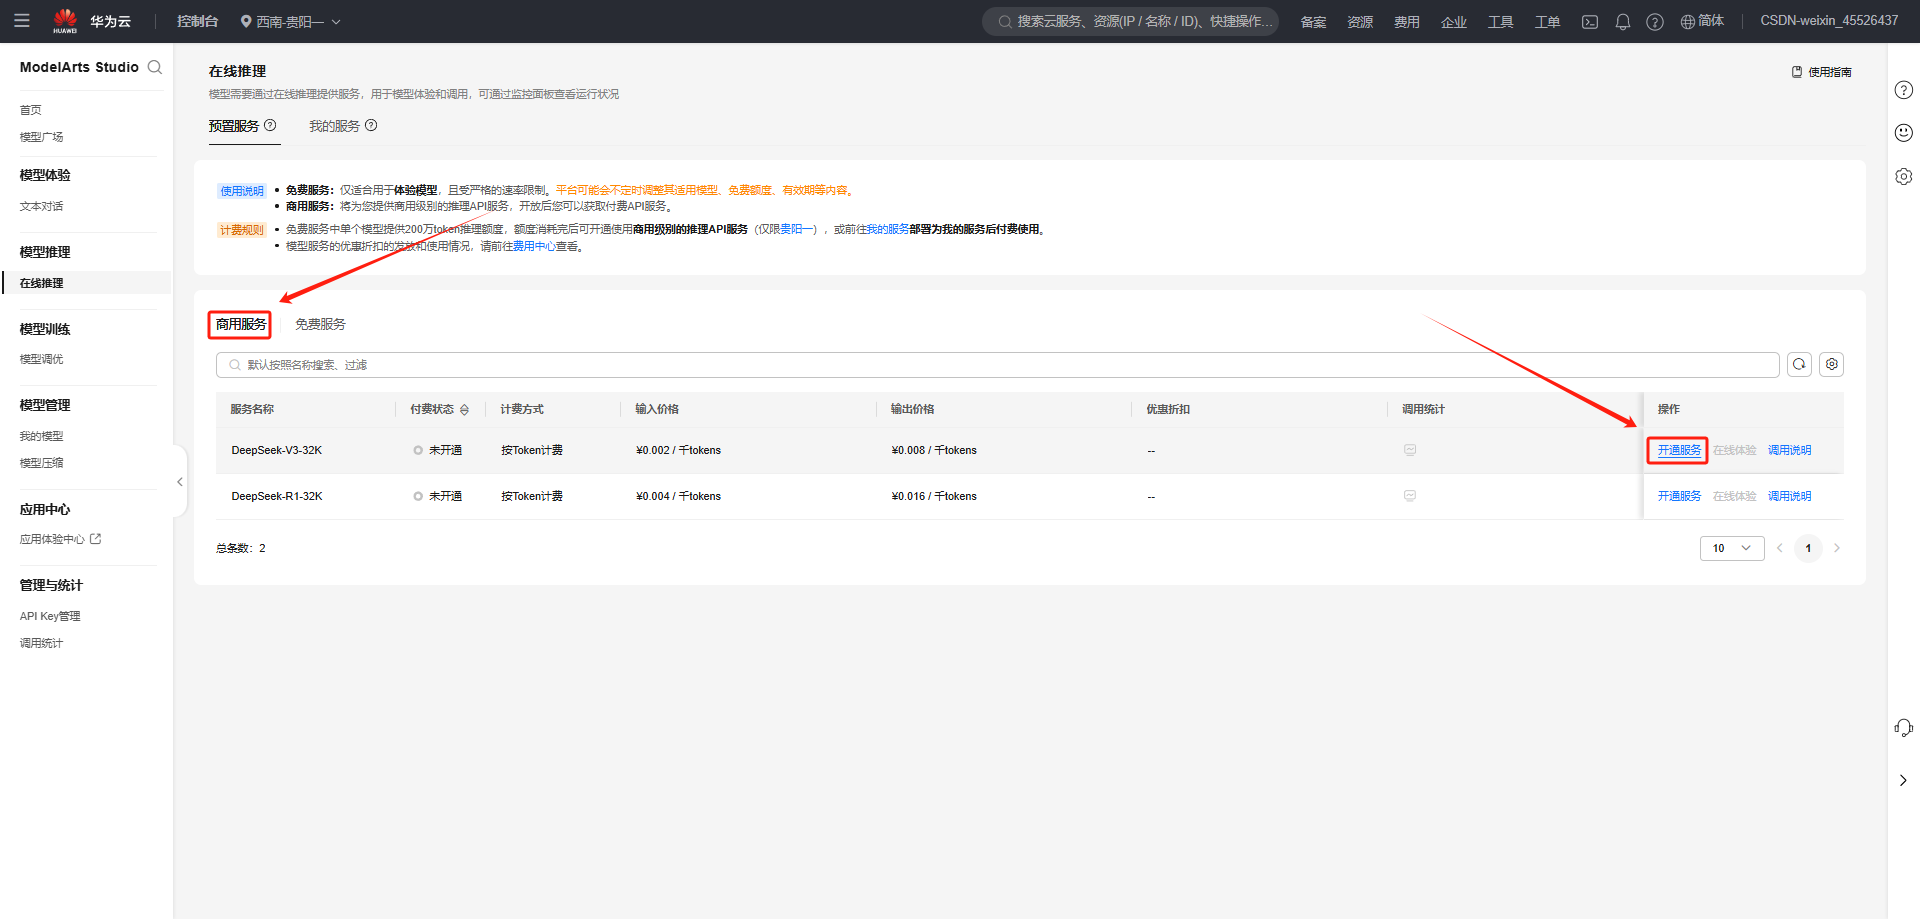Open 调用说明 for DeepSeek-R1-32K
This screenshot has height=919, width=1920.
pyautogui.click(x=1789, y=496)
